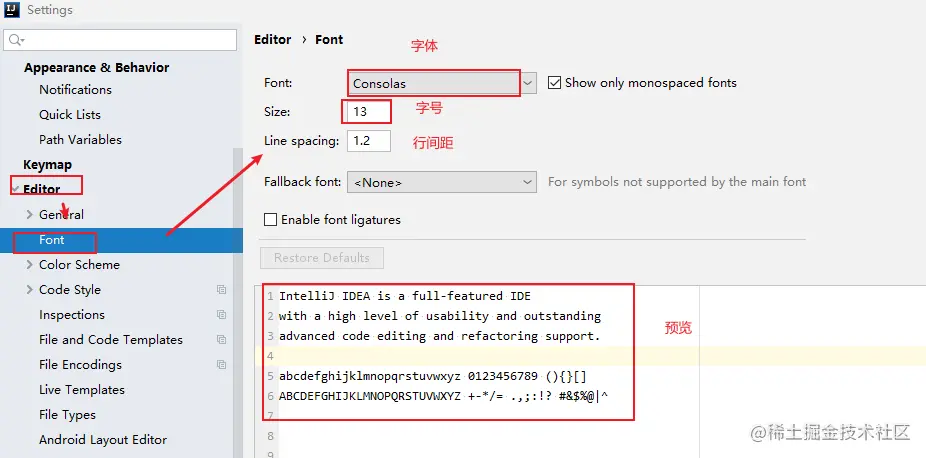
Task: Enable font ligatures checkbox
Action: (x=270, y=220)
